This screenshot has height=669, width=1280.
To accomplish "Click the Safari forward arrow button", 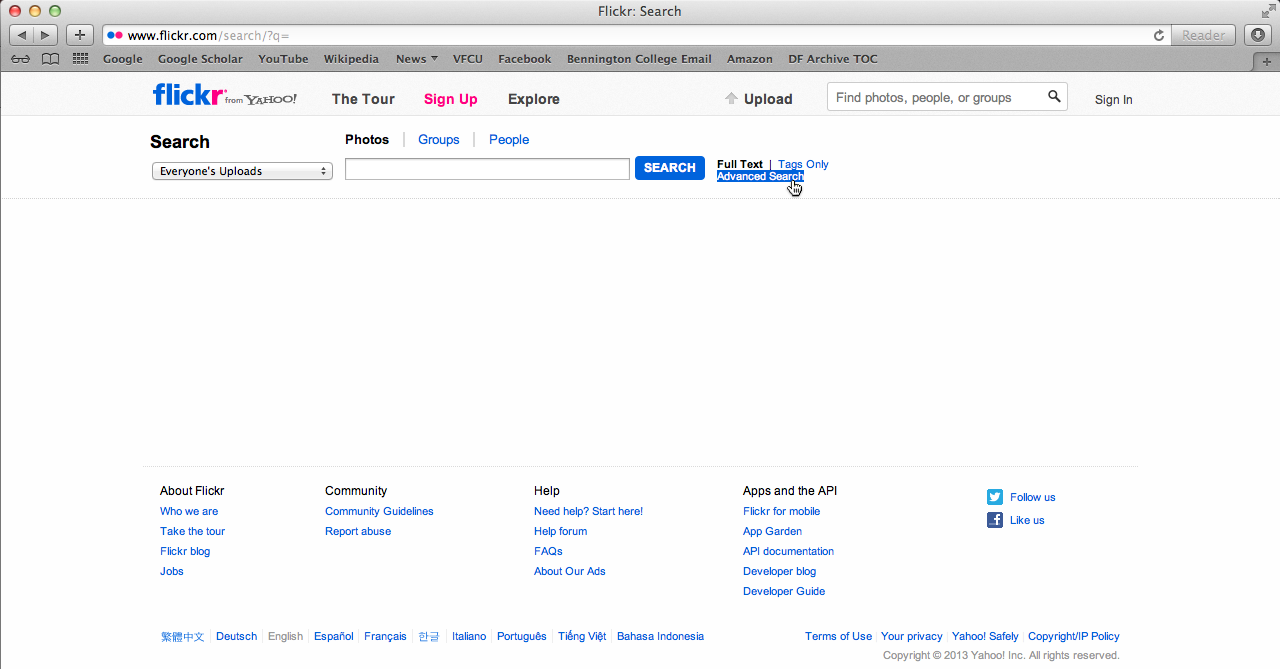I will pos(46,35).
